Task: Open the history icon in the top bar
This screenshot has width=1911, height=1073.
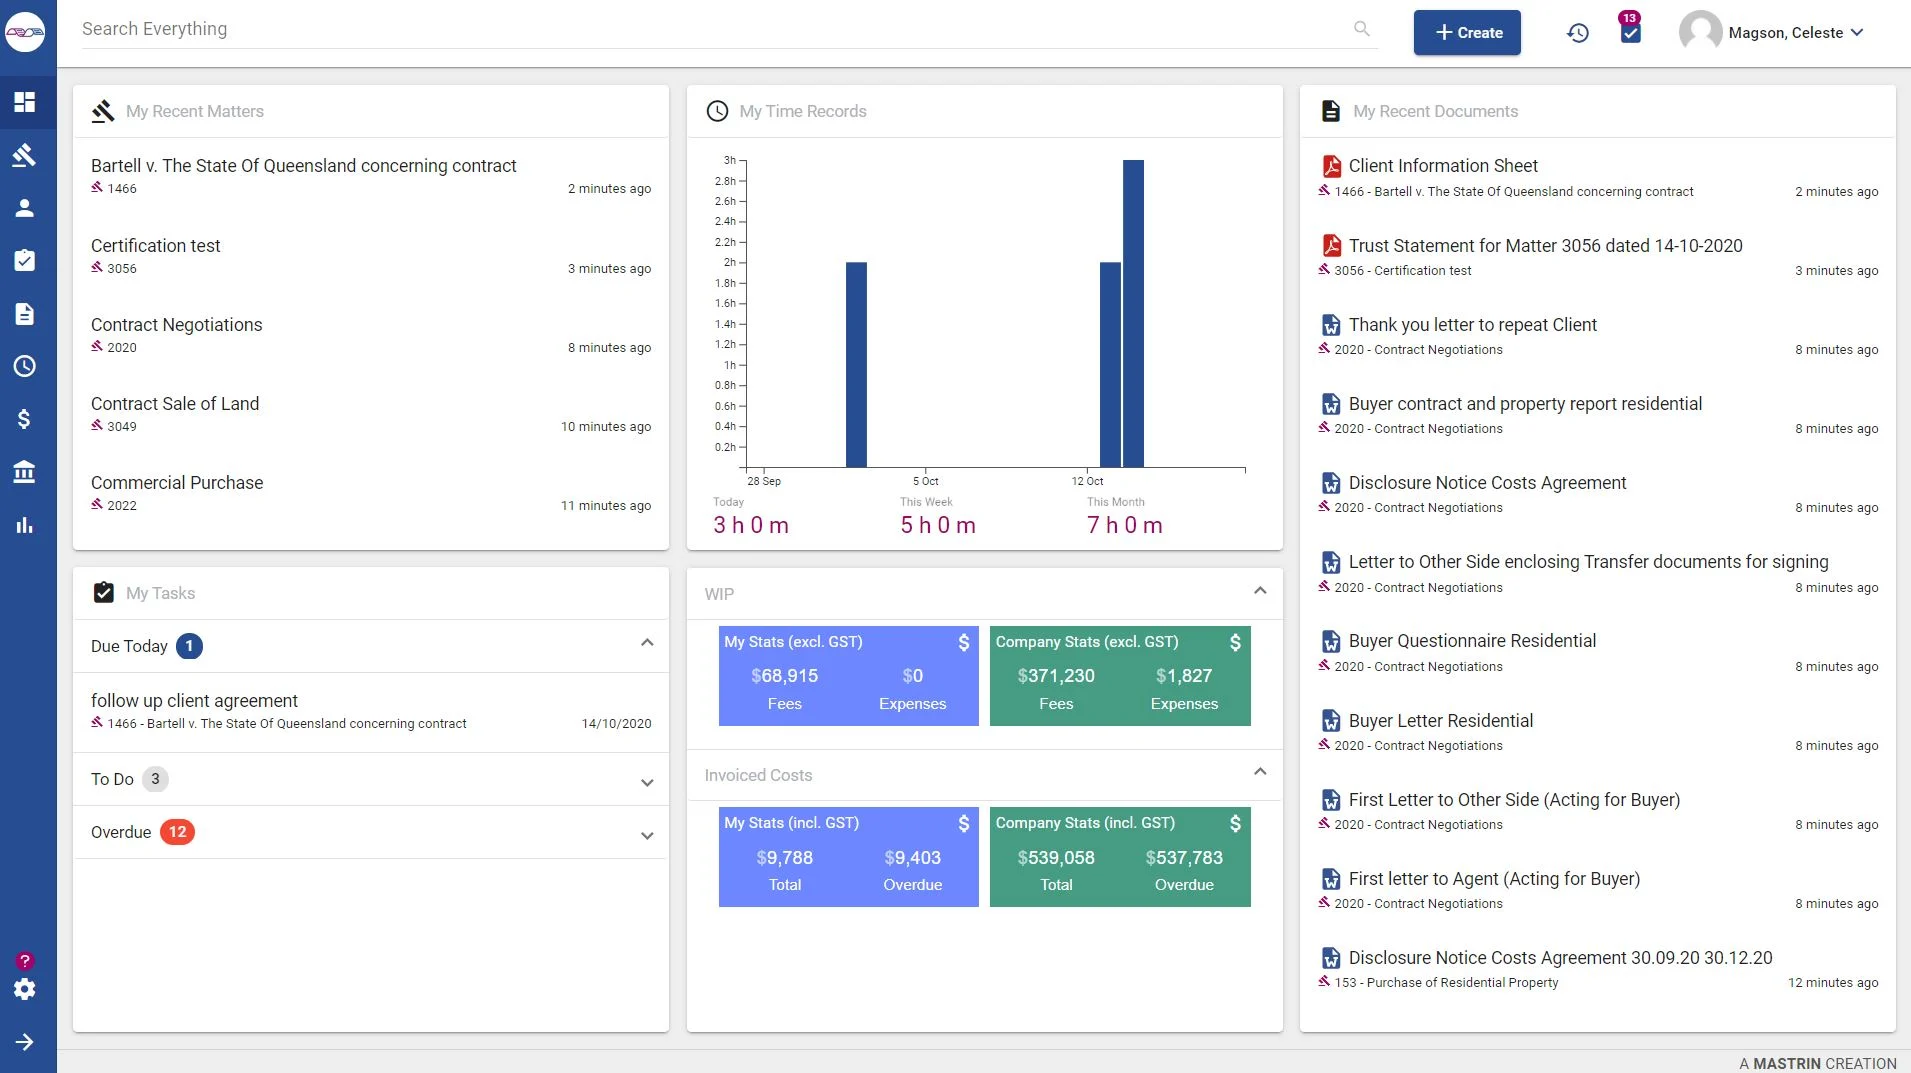Action: coord(1578,32)
